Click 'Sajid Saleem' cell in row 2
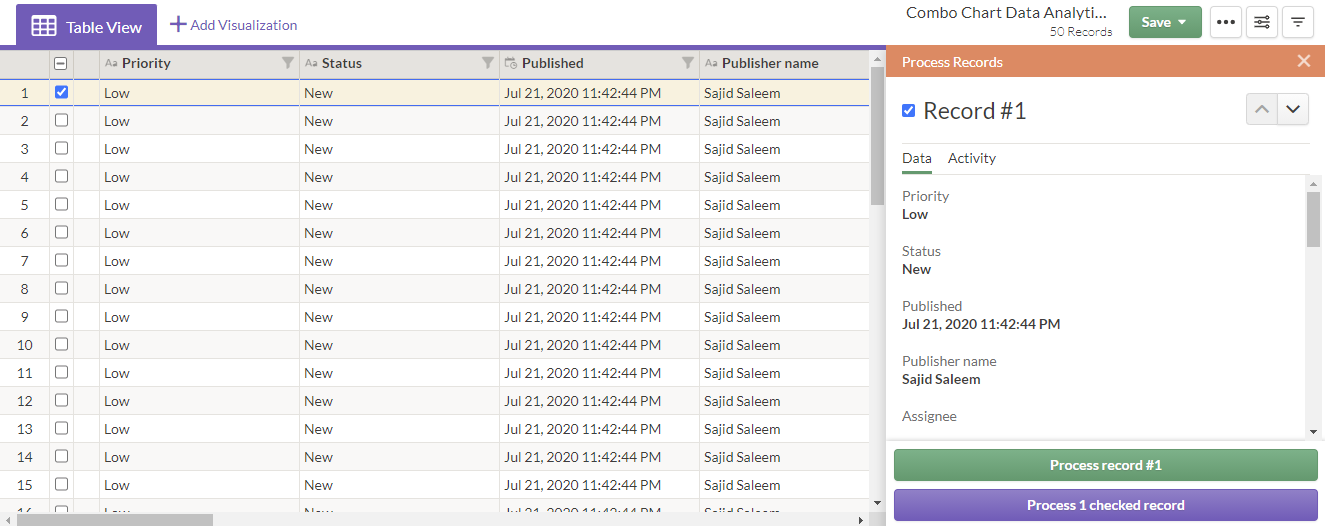Image resolution: width=1325 pixels, height=528 pixels. (x=784, y=120)
